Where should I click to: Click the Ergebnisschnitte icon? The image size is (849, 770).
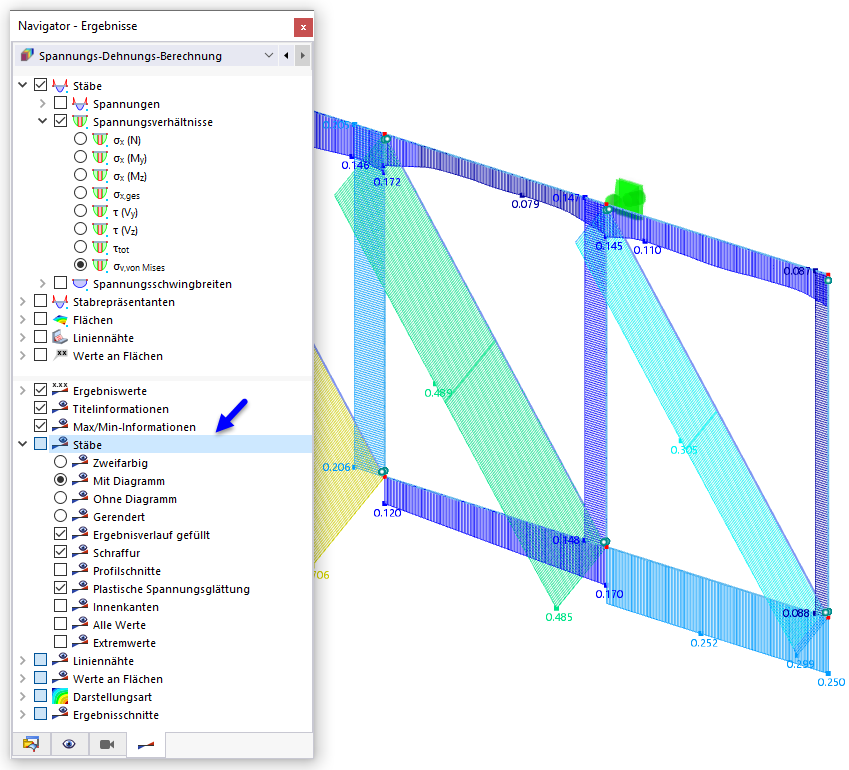(x=60, y=714)
